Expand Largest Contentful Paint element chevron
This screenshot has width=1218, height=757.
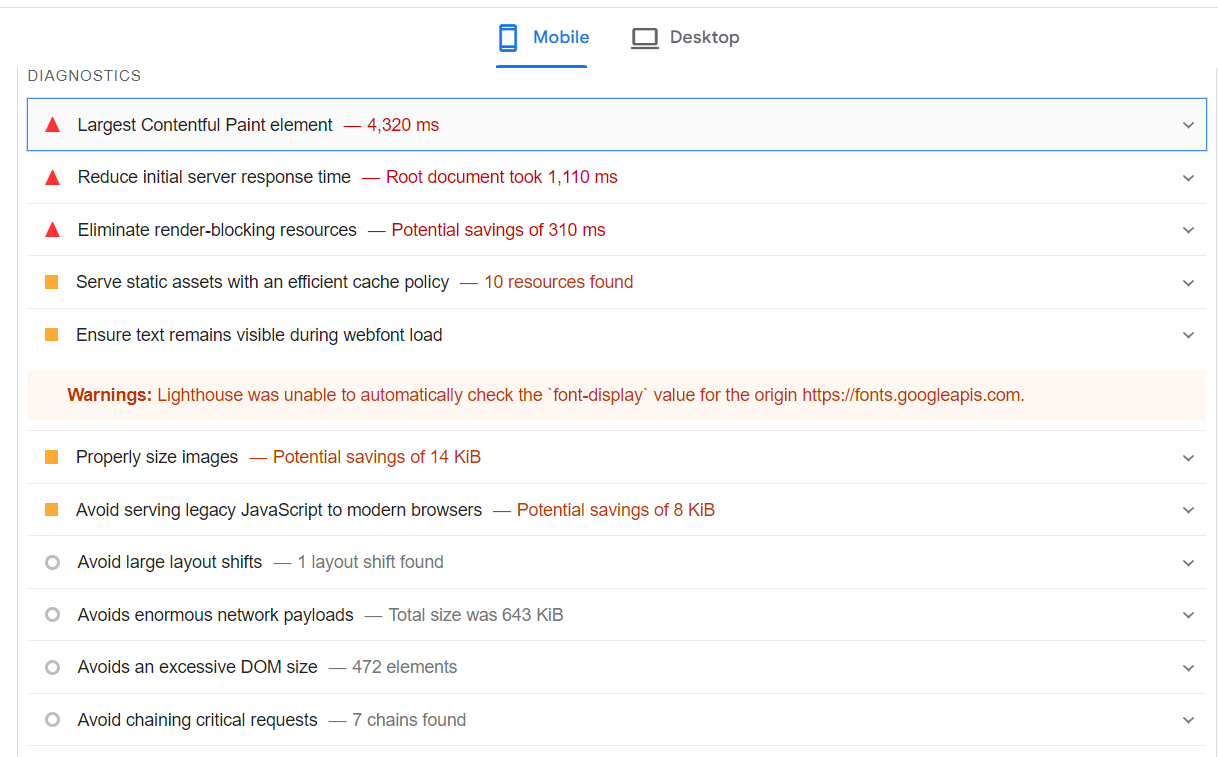point(1188,125)
